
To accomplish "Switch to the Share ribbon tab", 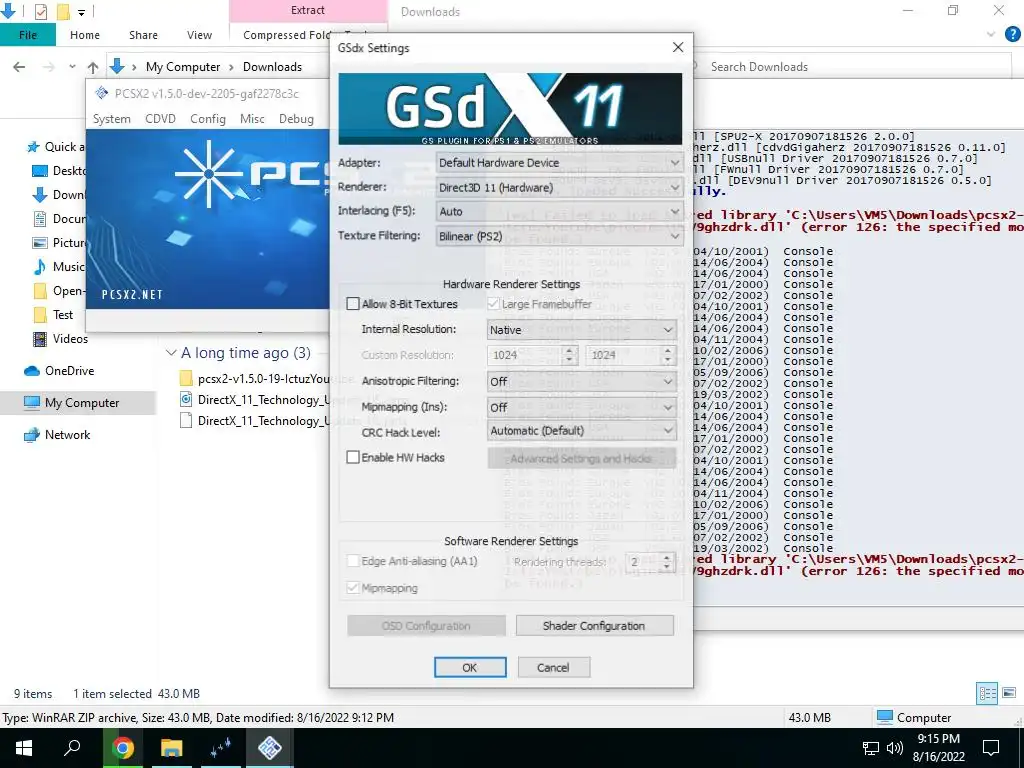I will click(143, 35).
